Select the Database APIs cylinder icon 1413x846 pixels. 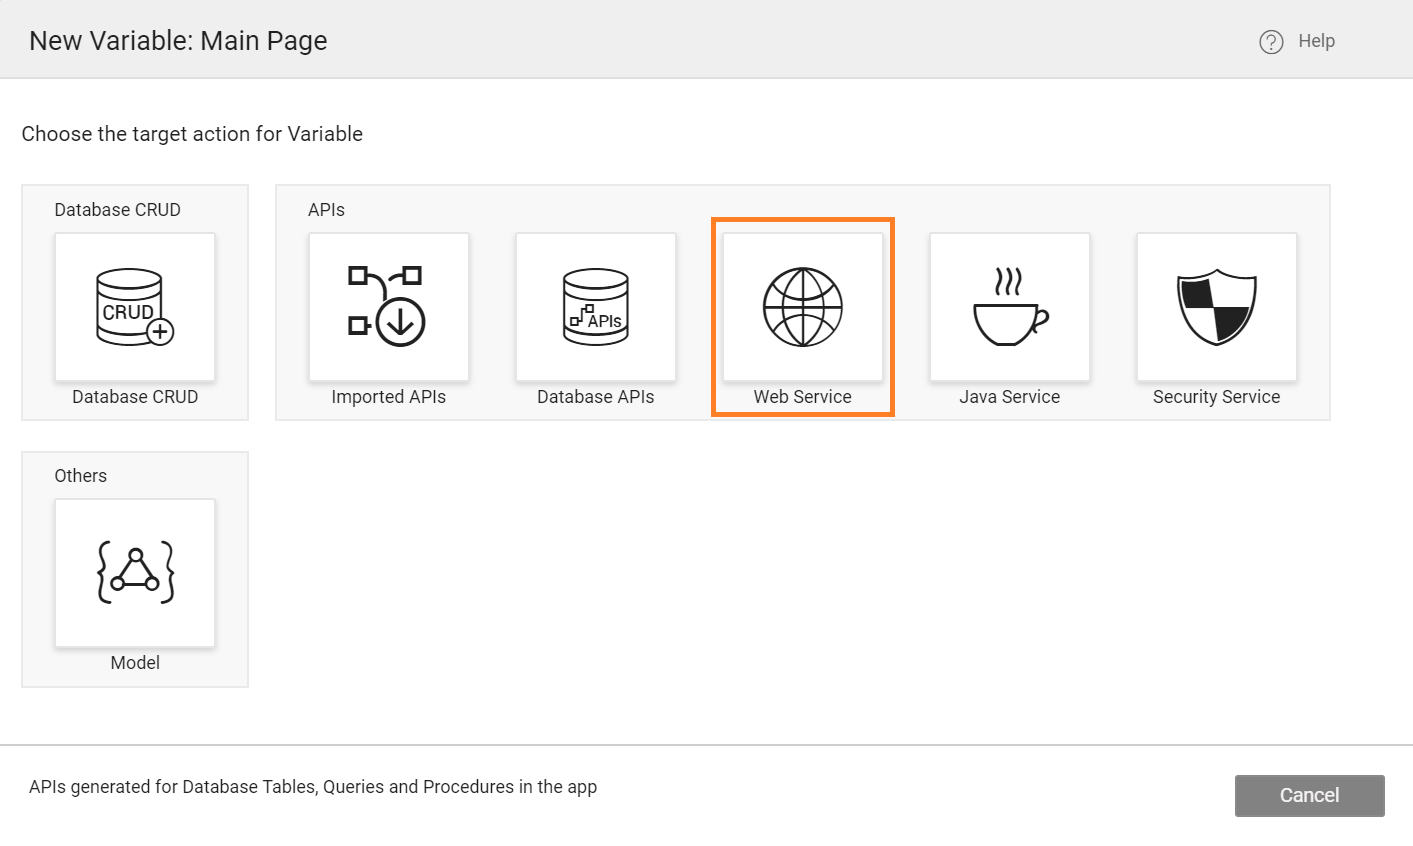coord(595,307)
